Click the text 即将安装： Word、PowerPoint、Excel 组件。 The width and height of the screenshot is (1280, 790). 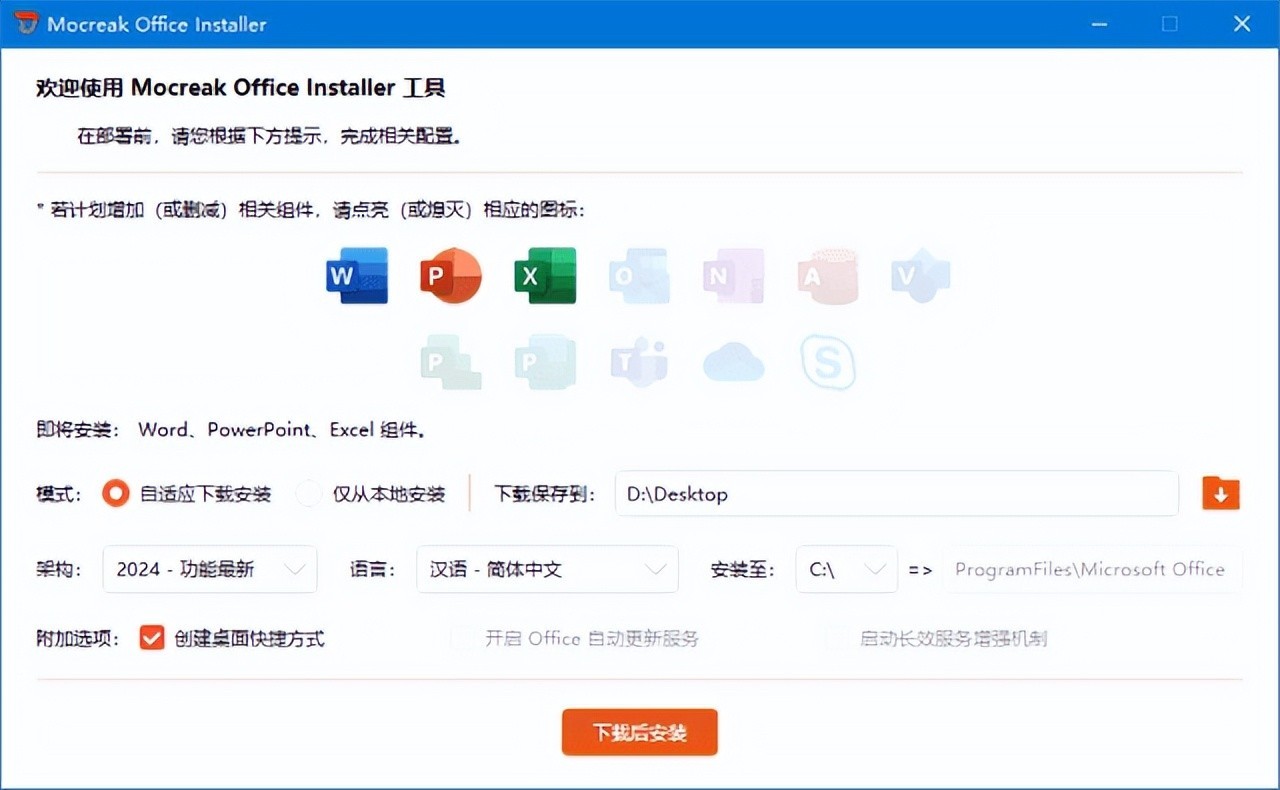(x=232, y=430)
